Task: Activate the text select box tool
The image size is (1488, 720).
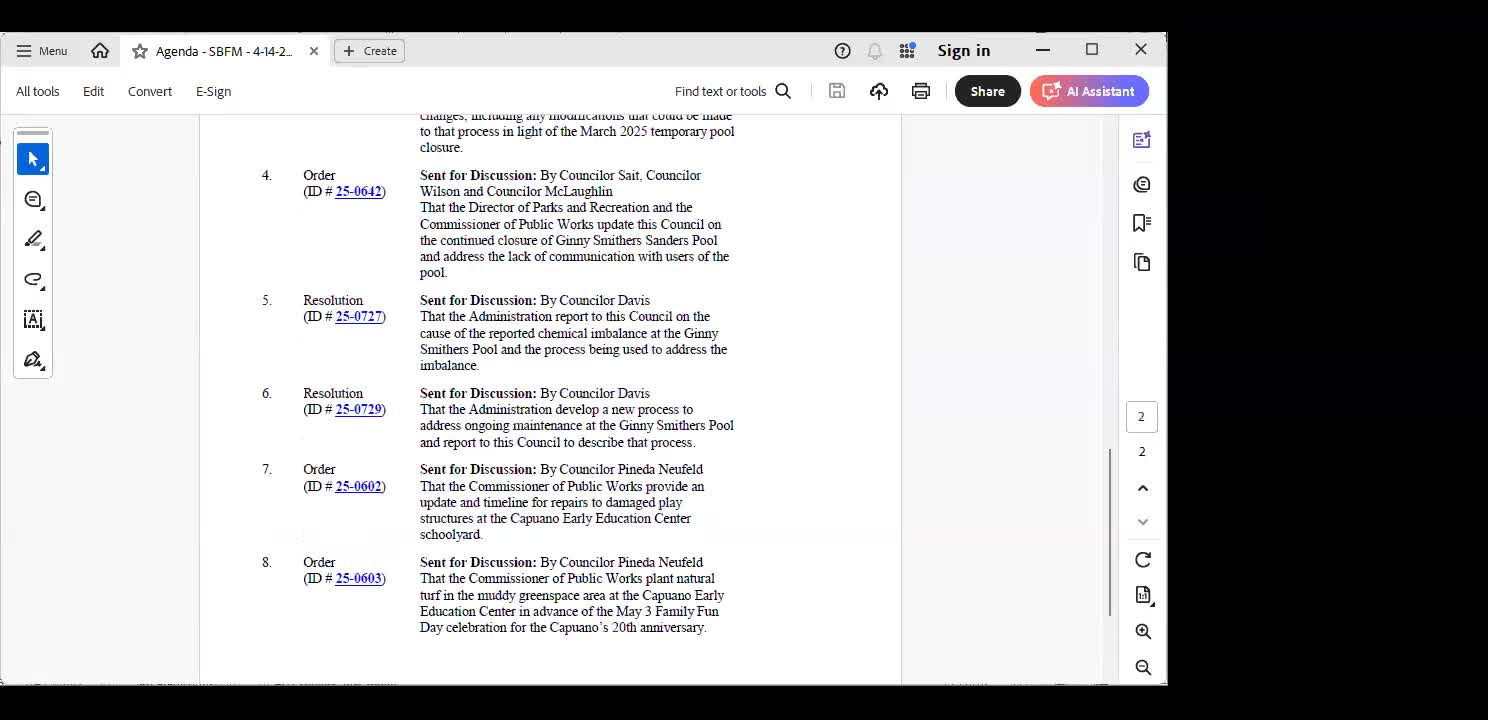Action: coord(33,320)
